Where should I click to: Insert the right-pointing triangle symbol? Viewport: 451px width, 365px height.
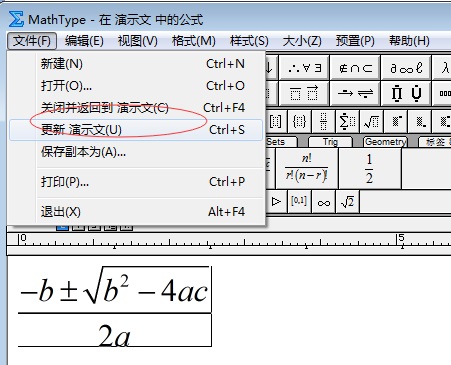tap(276, 202)
